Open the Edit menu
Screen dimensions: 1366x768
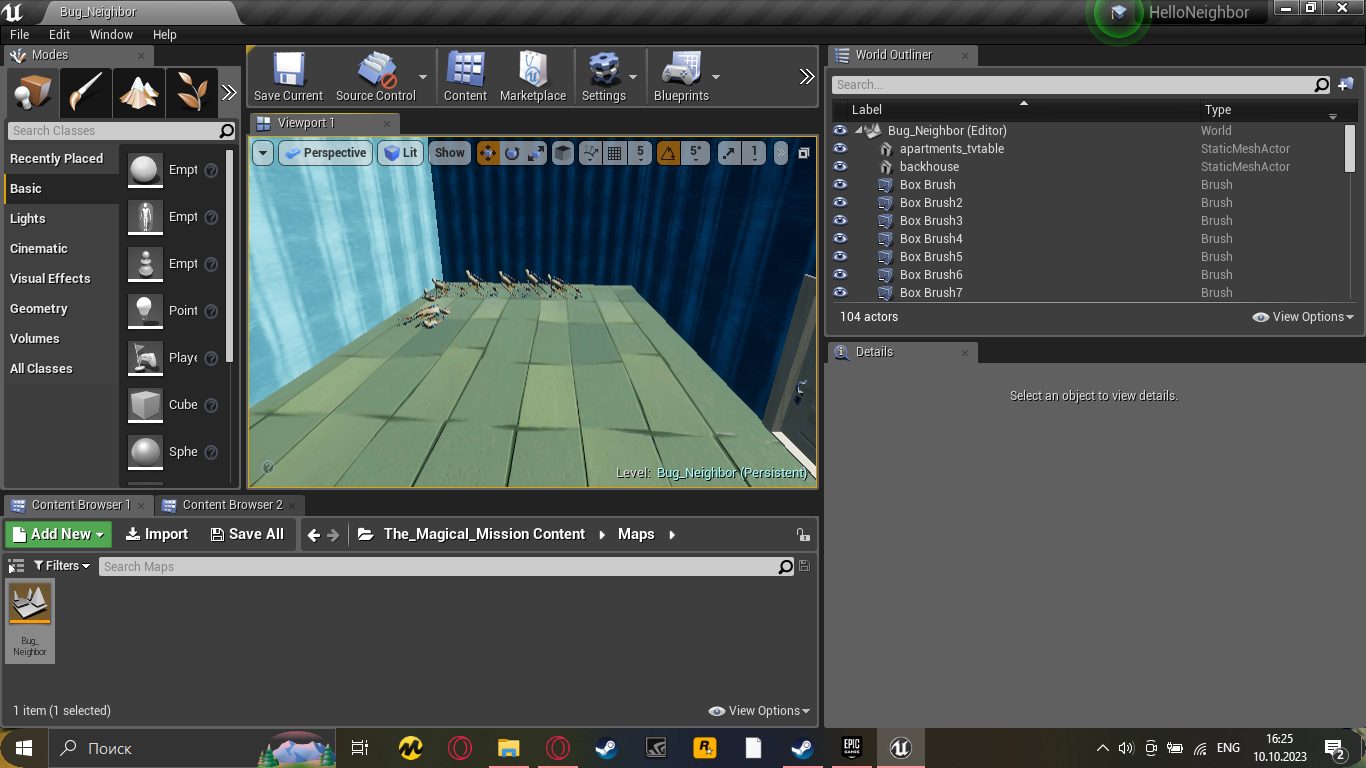pos(60,34)
